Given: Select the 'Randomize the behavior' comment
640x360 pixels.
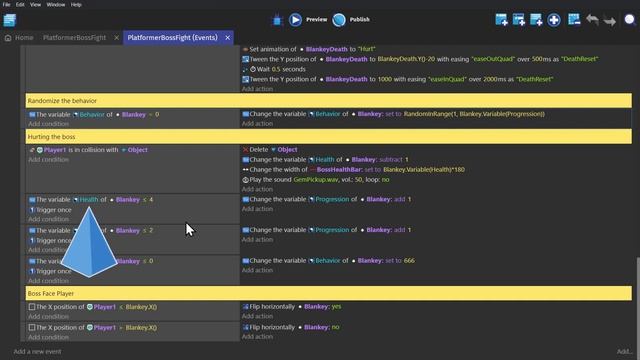Looking at the screenshot, I should [x=329, y=100].
